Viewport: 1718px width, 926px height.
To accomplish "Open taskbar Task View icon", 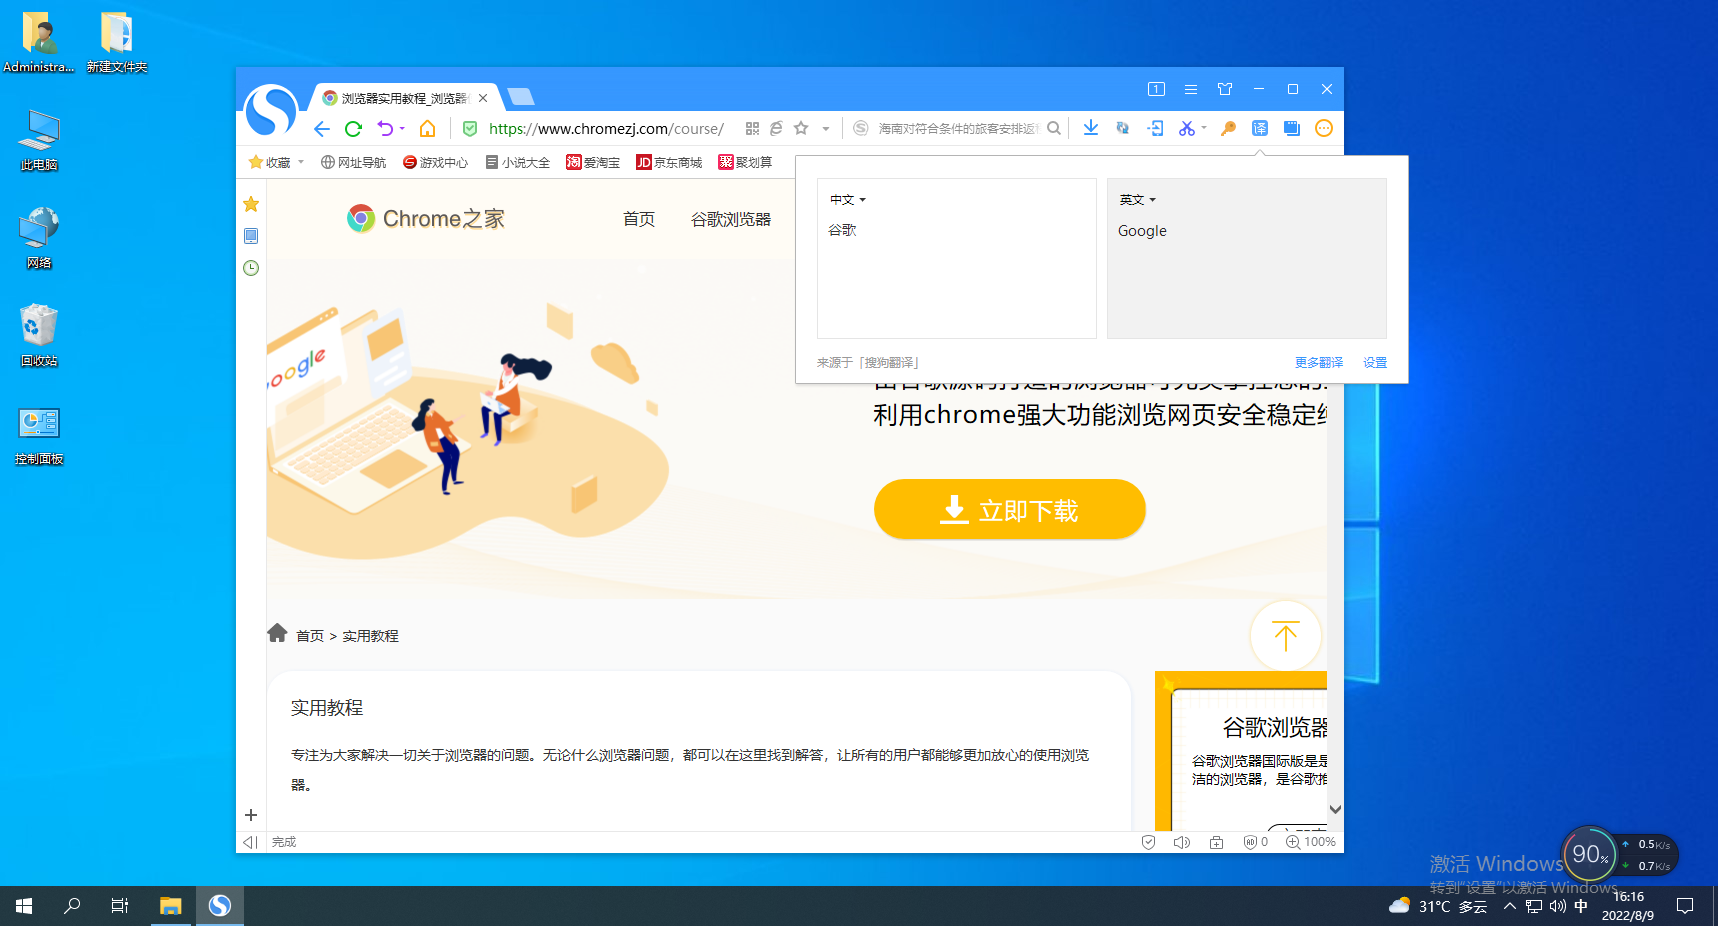I will click(120, 906).
